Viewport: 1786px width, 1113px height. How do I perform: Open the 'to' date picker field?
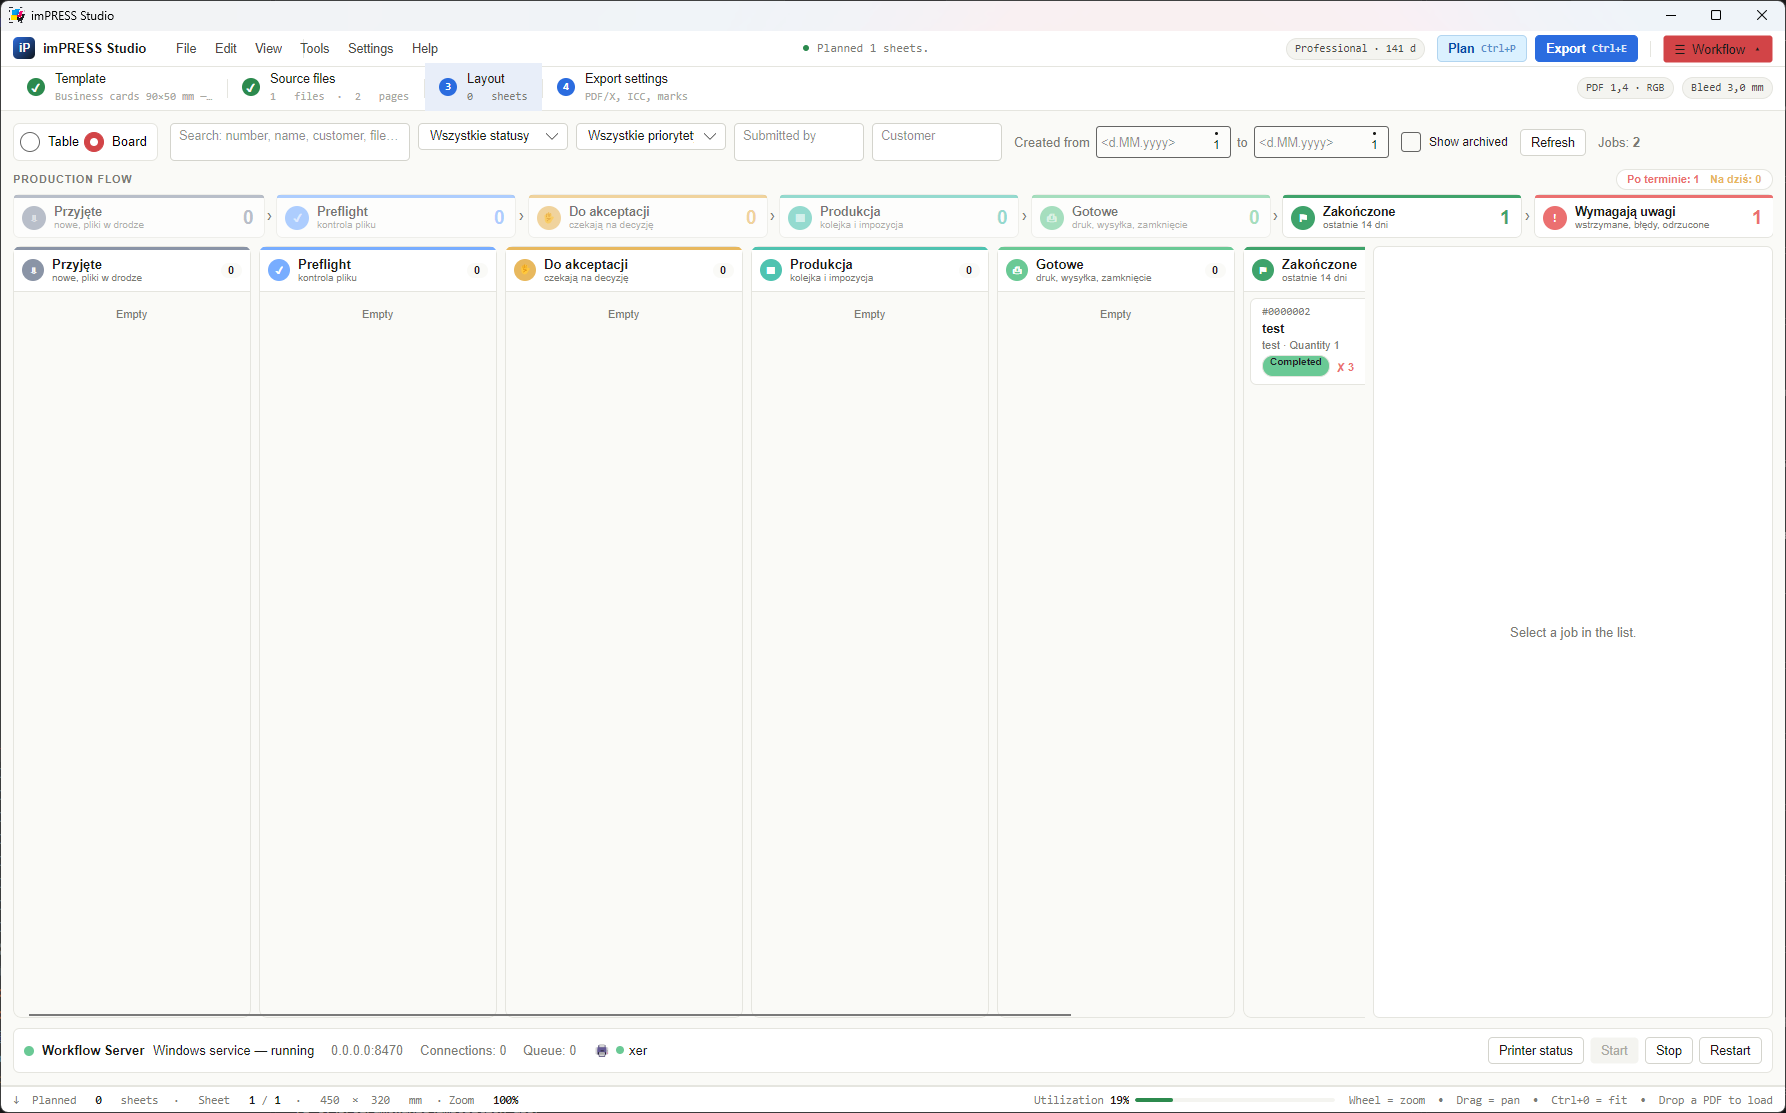[1321, 142]
